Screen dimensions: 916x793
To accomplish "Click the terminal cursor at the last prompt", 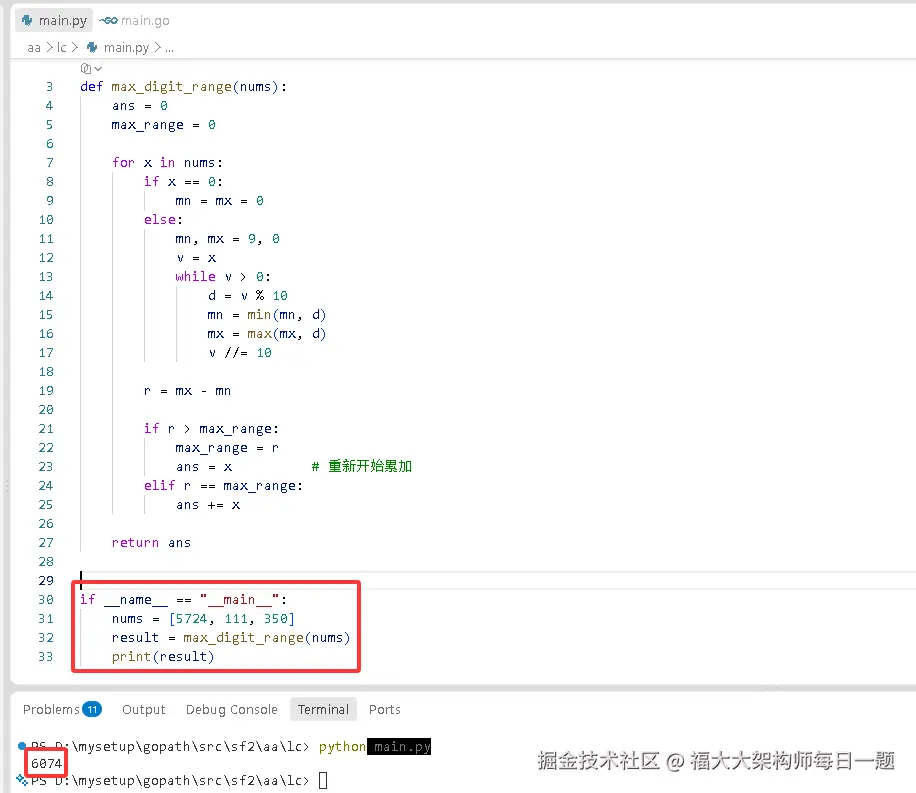I will [323, 780].
